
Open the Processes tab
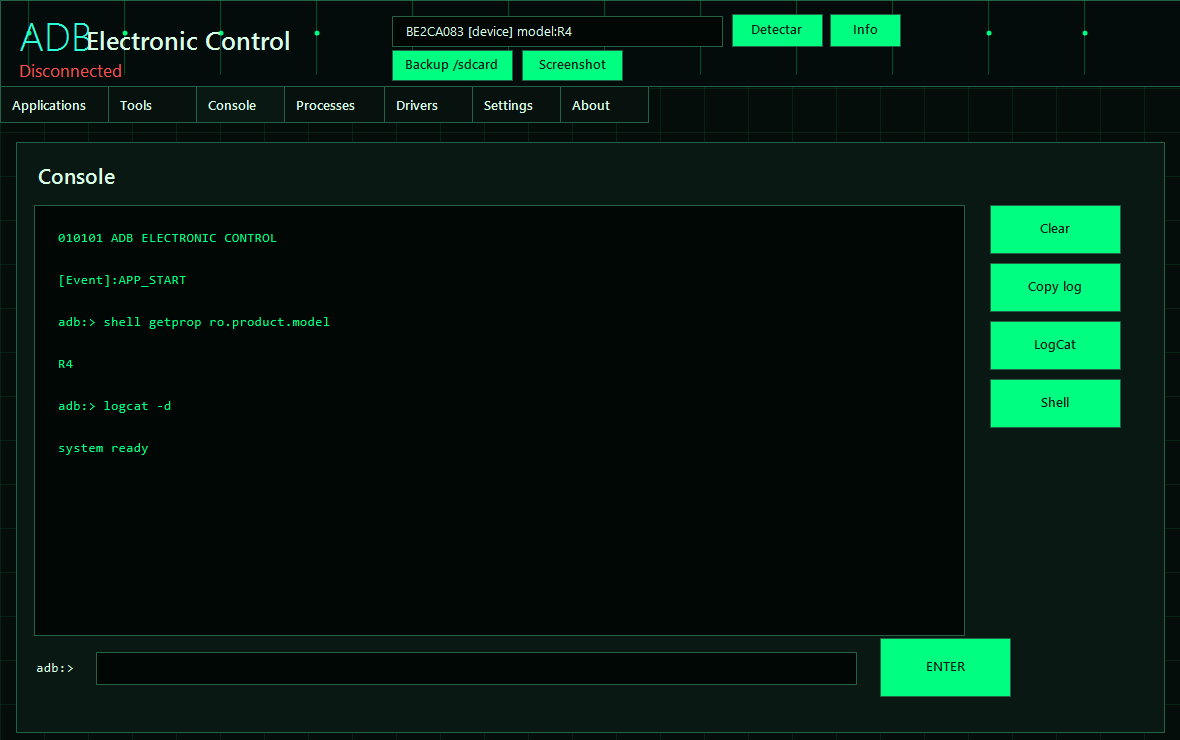[334, 105]
